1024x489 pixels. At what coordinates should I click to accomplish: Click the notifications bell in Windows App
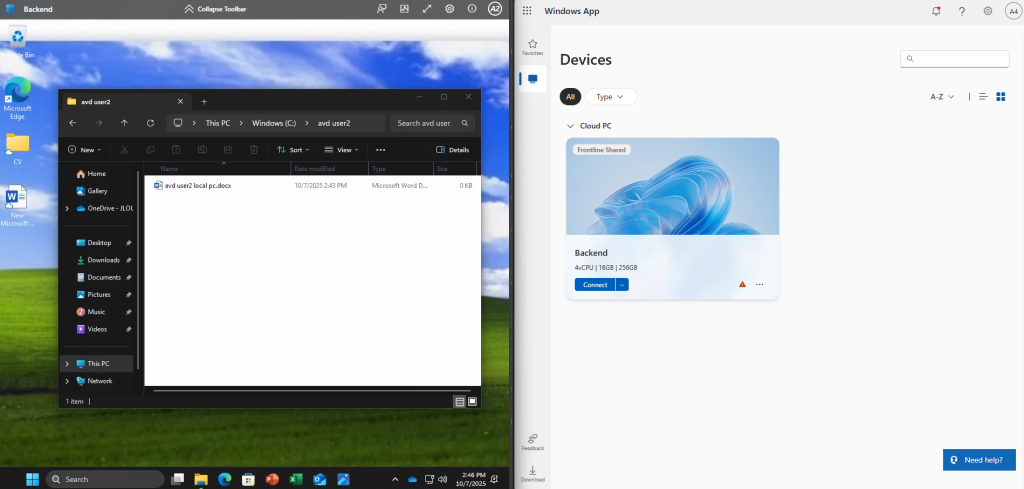936,11
